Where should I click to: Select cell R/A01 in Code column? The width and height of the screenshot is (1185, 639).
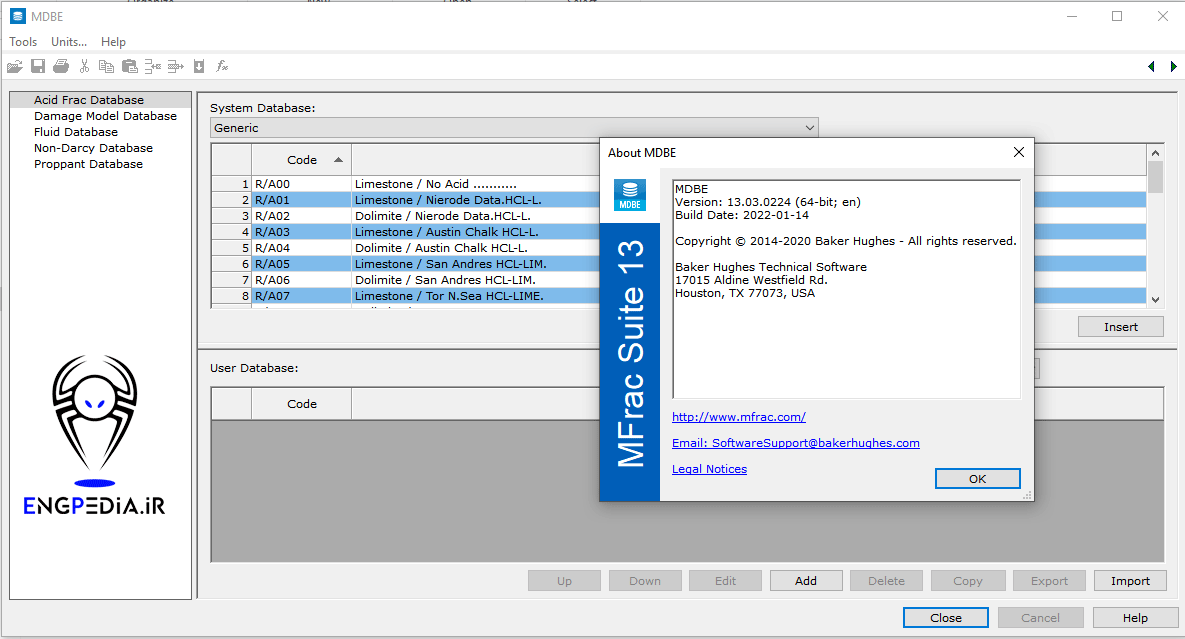click(302, 200)
